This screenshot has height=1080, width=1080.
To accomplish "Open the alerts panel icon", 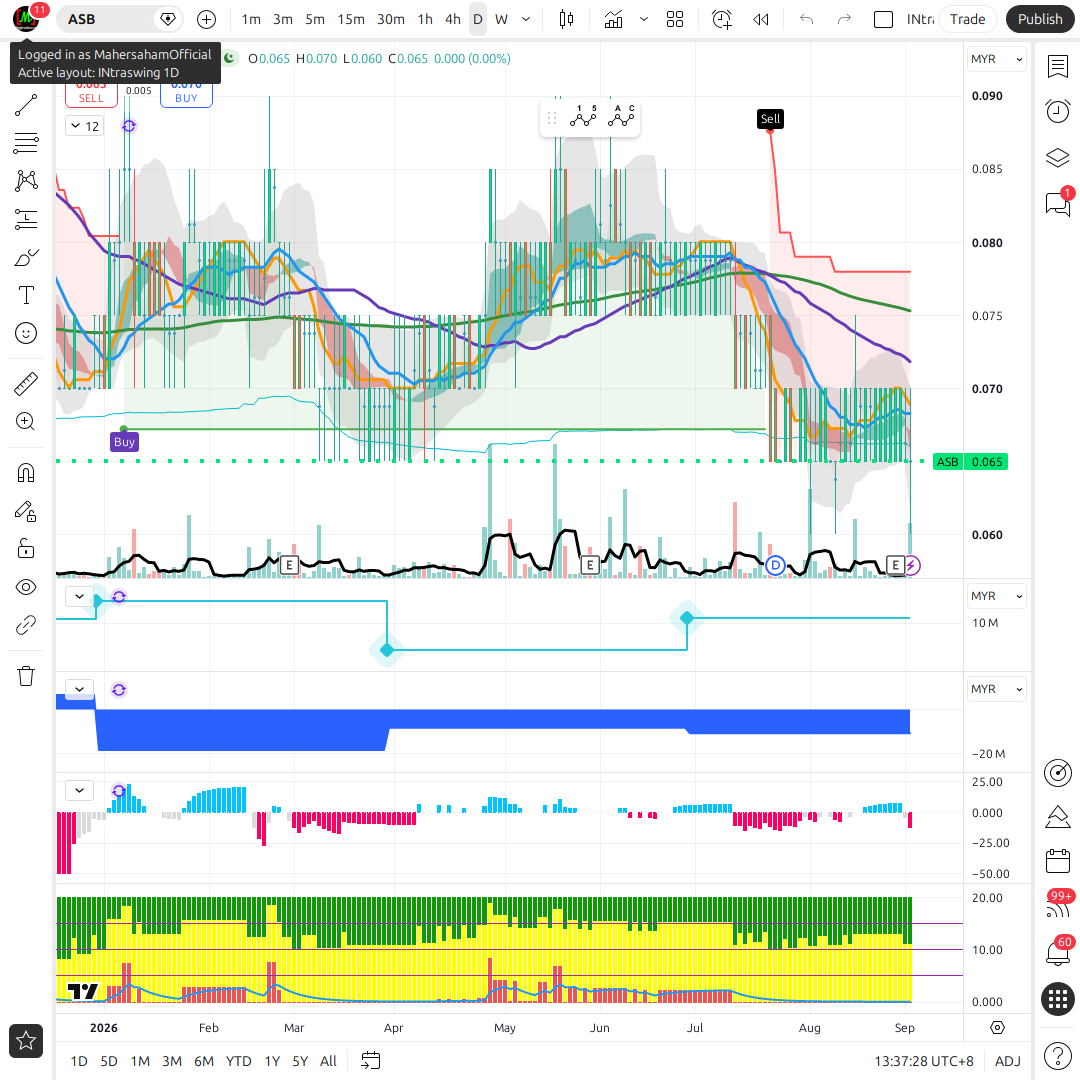I will tap(1058, 112).
